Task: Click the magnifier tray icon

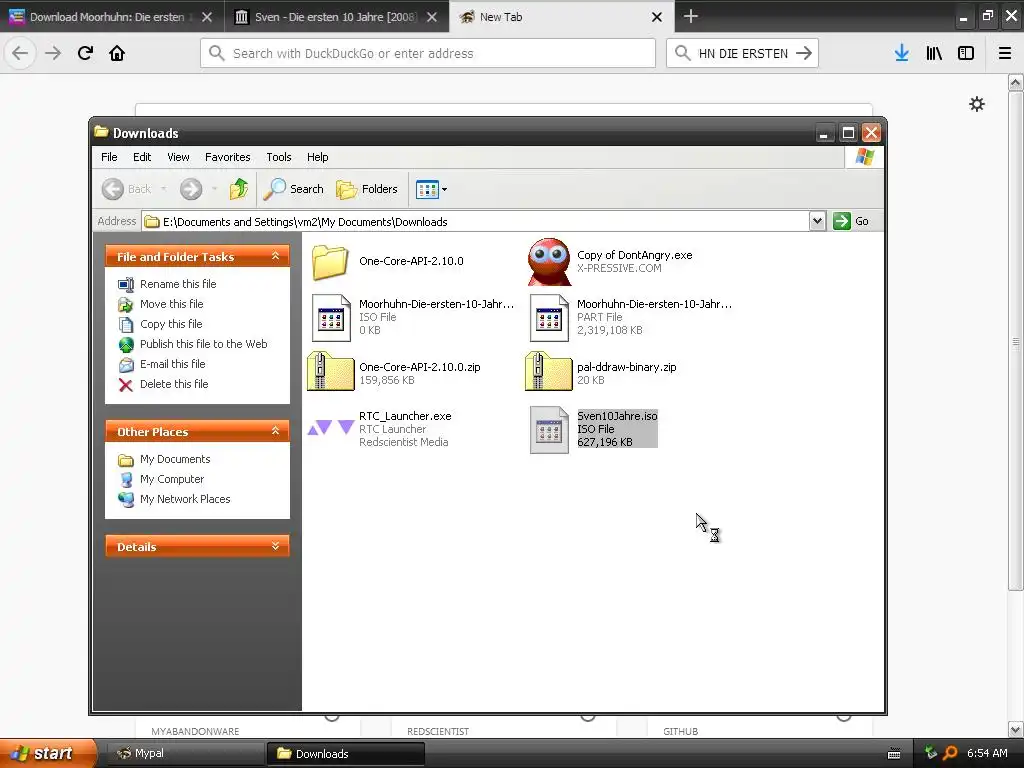Action: pyautogui.click(x=950, y=753)
